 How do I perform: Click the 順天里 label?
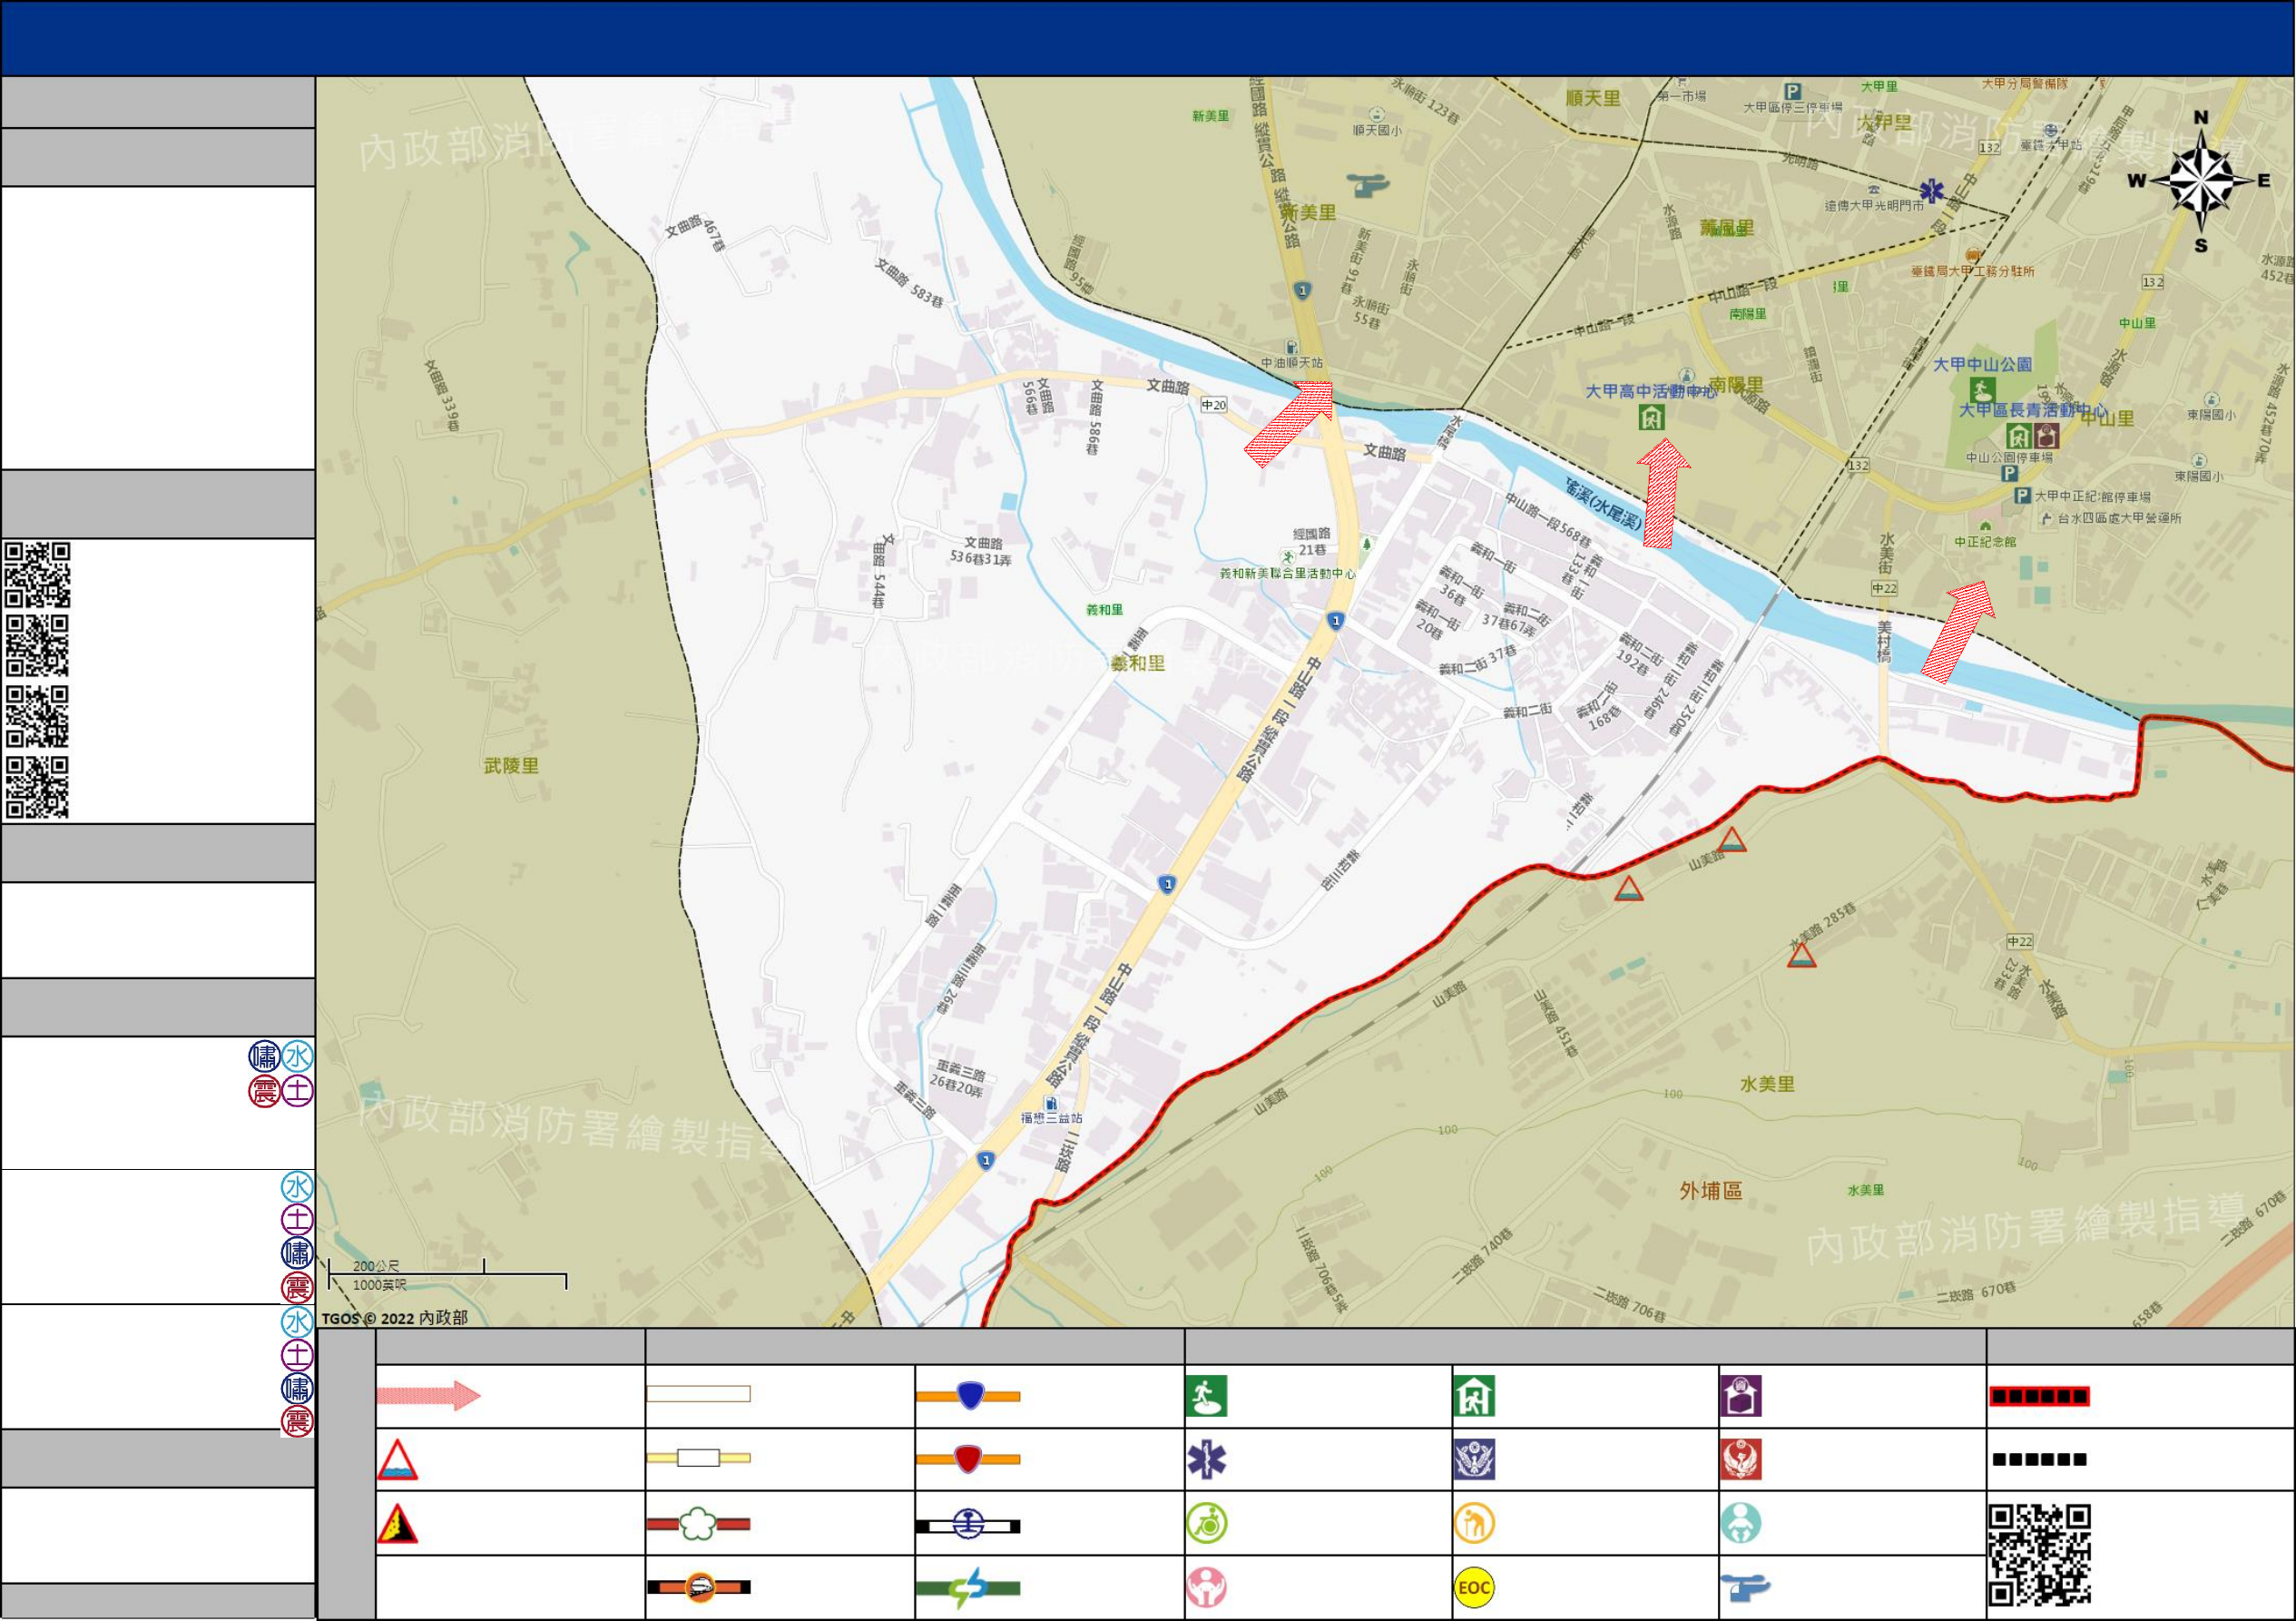(1593, 98)
